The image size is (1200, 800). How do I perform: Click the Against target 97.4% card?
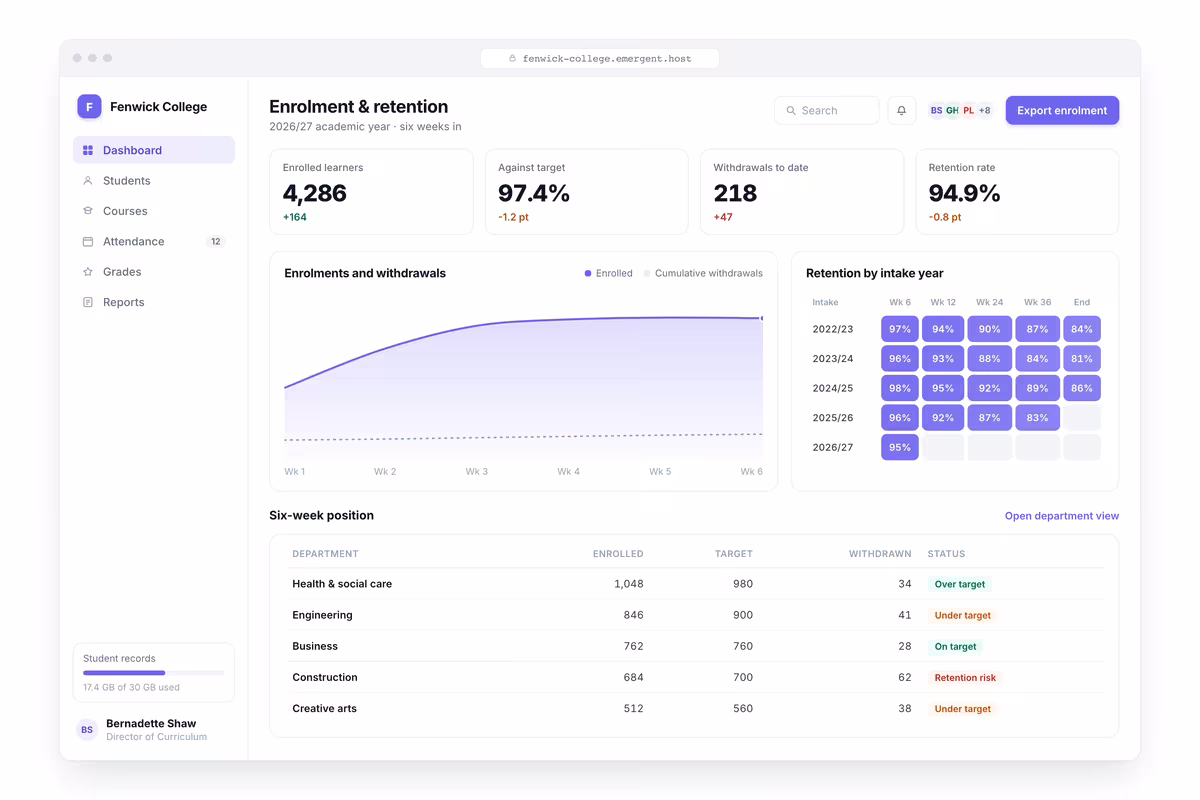[587, 192]
